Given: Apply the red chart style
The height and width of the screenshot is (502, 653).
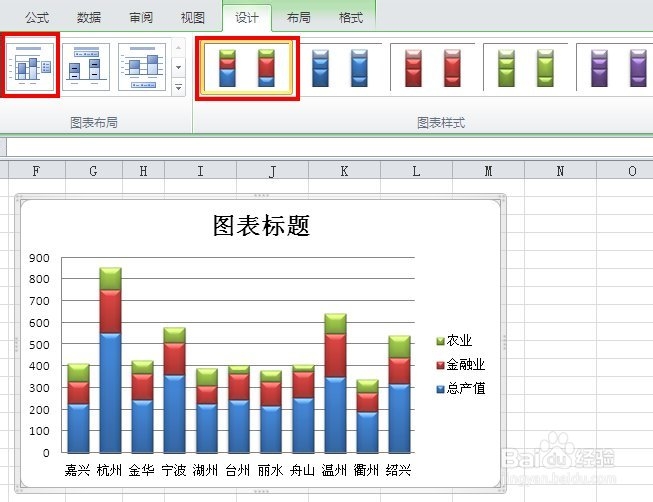Looking at the screenshot, I should 432,68.
